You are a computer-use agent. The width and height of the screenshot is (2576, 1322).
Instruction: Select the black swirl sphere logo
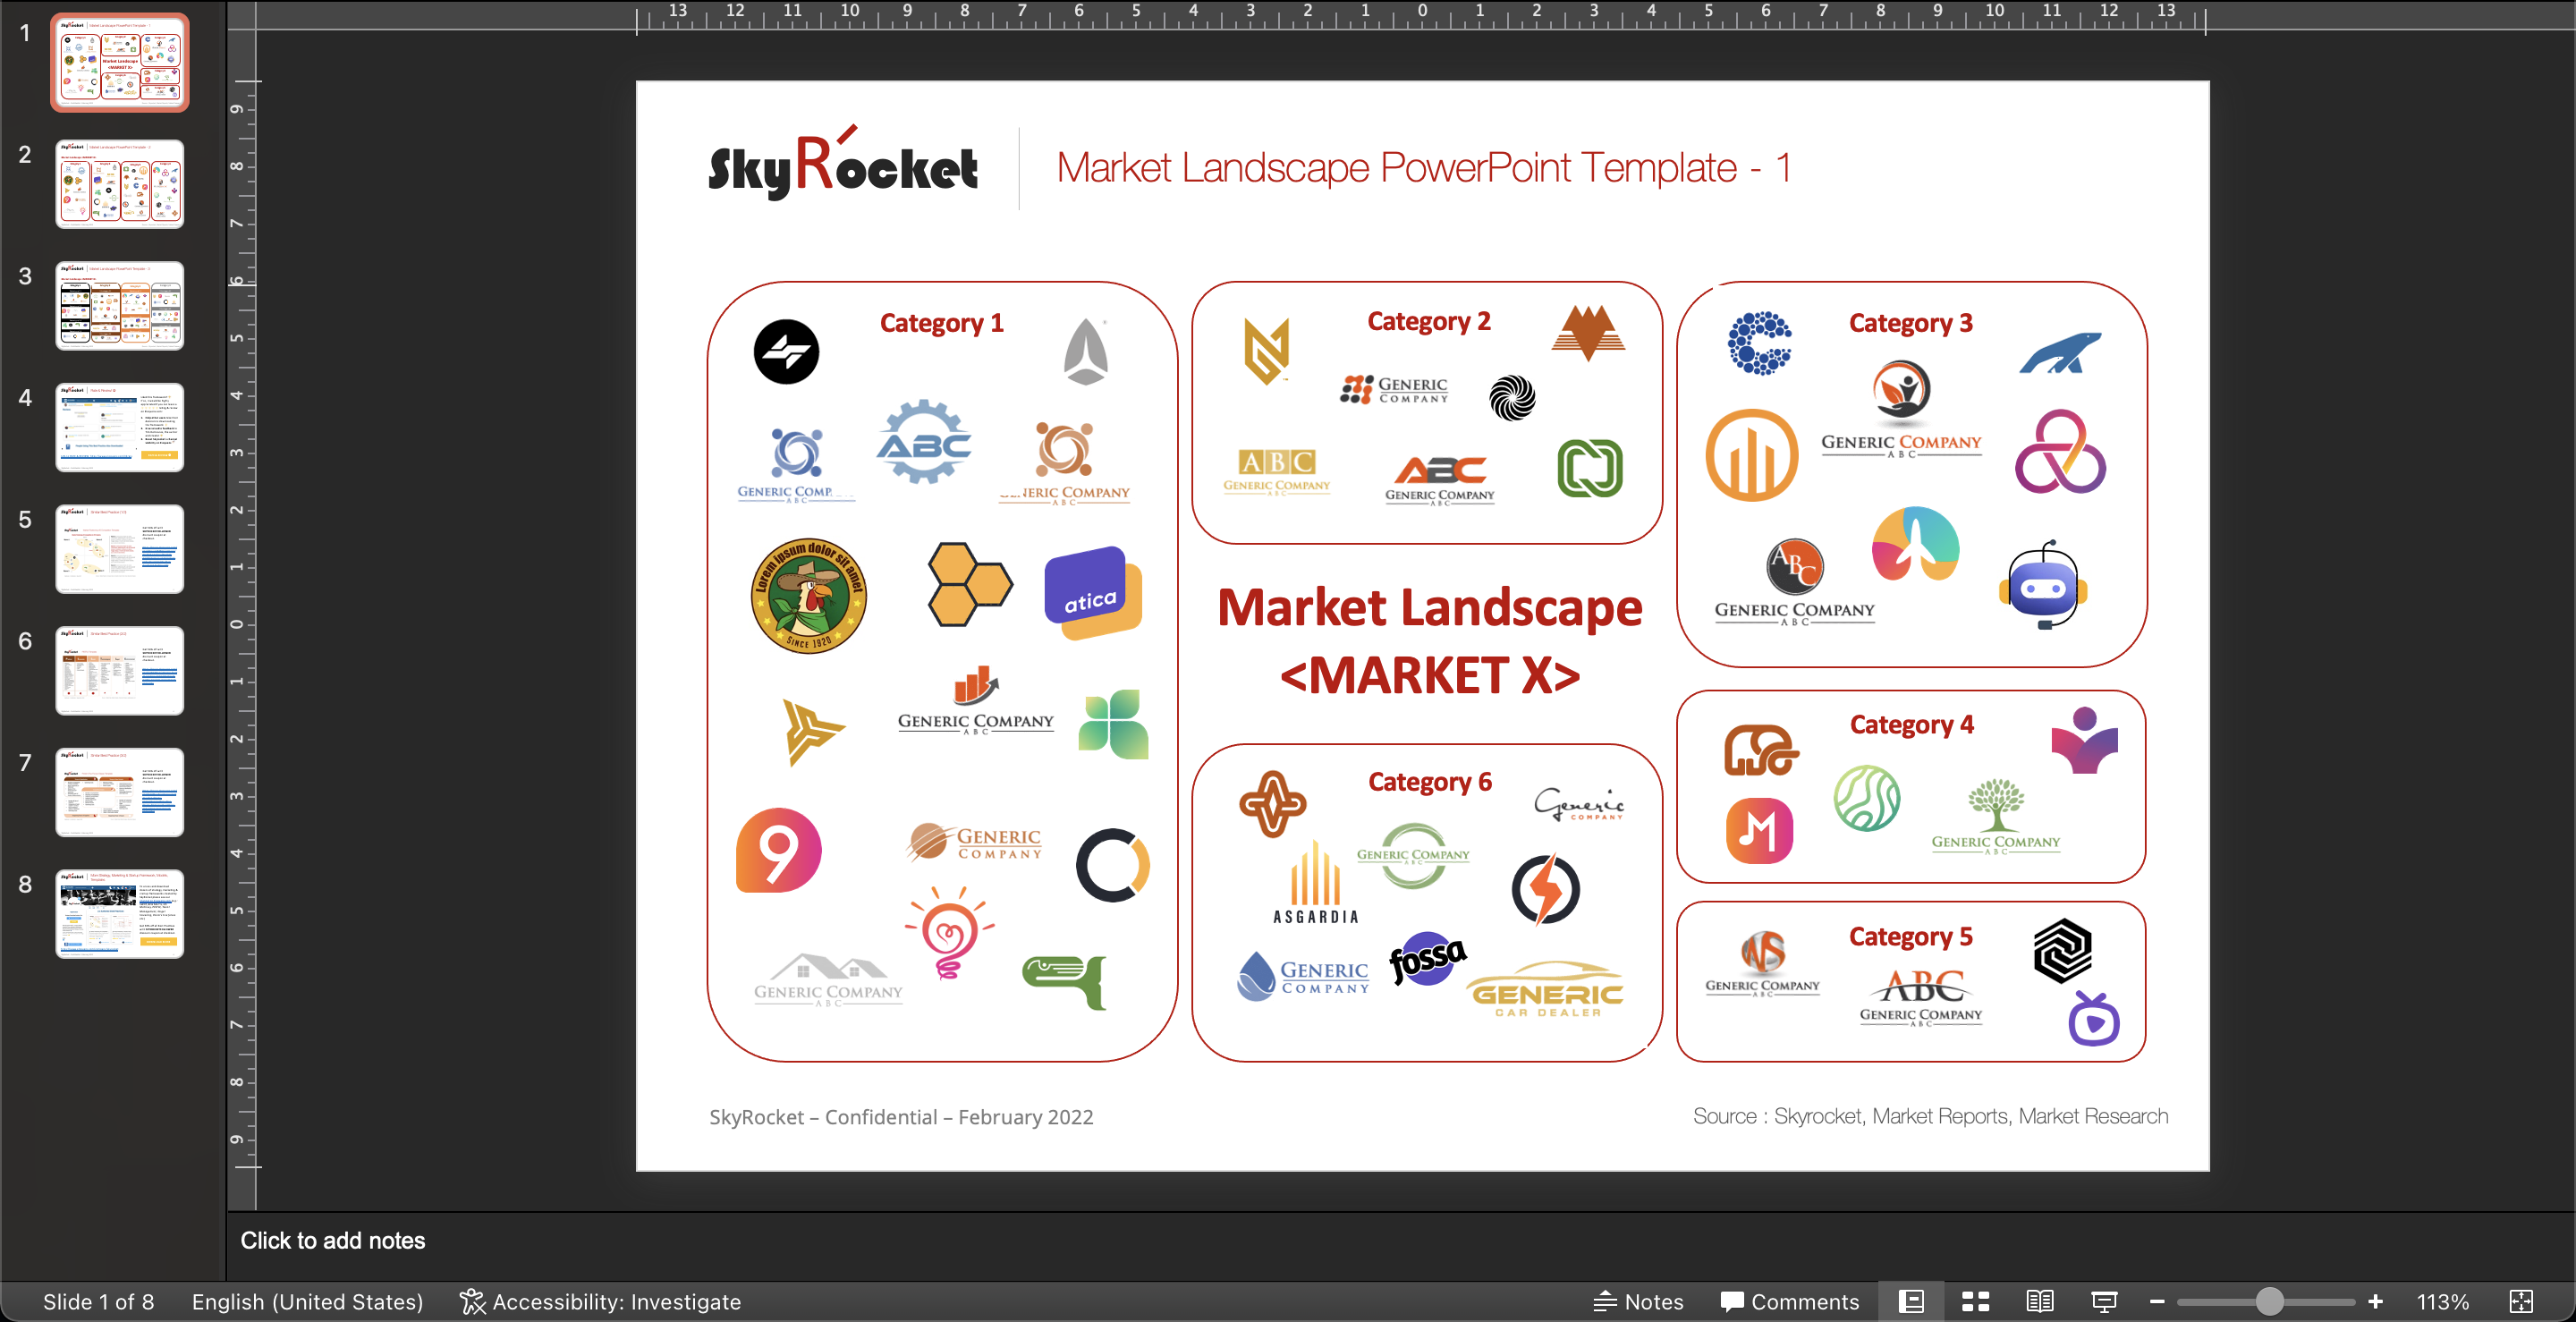1512,398
